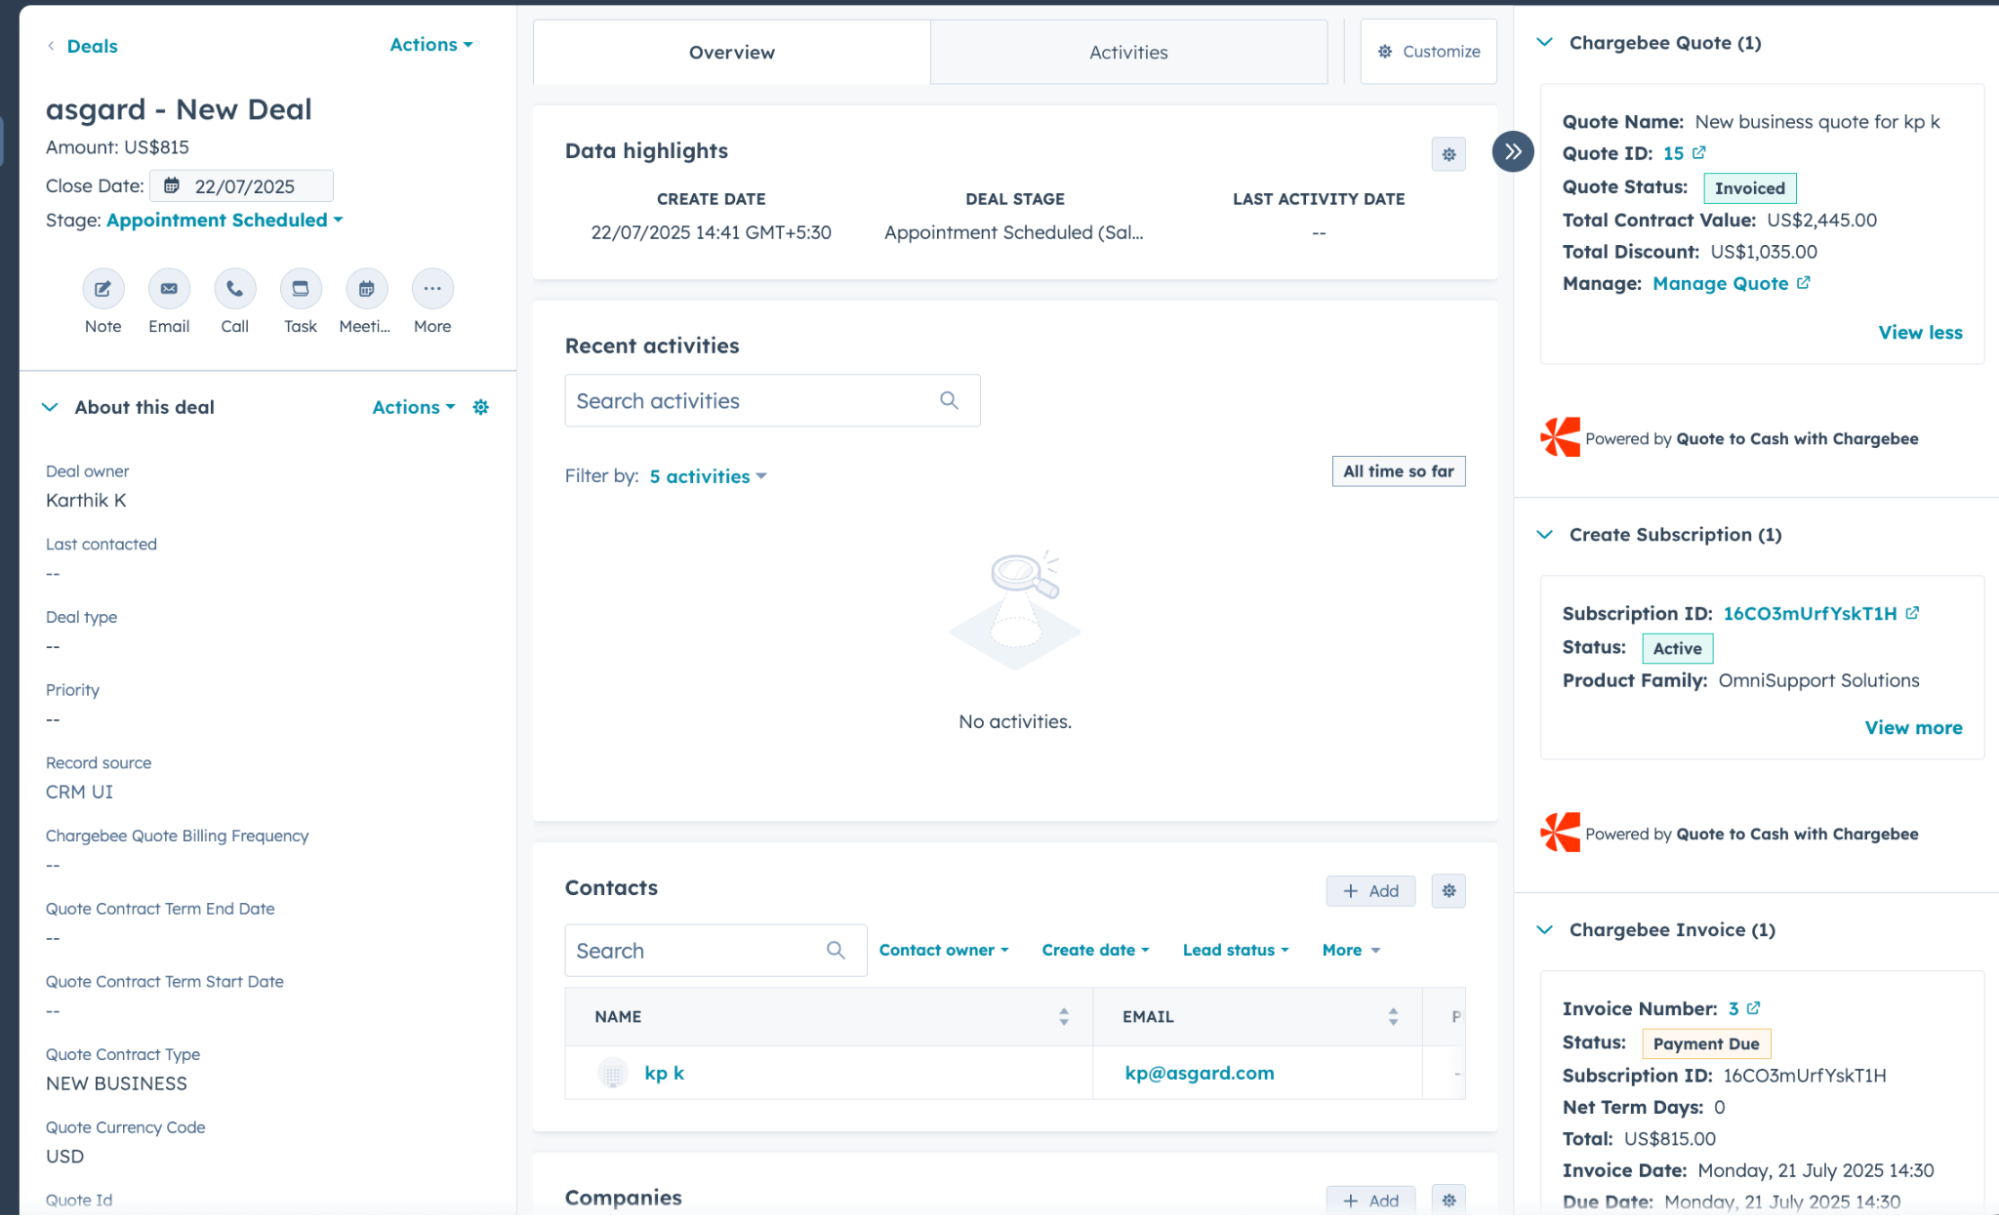Viewport: 1999px width, 1216px height.
Task: Switch to the Activities tab
Action: (1128, 52)
